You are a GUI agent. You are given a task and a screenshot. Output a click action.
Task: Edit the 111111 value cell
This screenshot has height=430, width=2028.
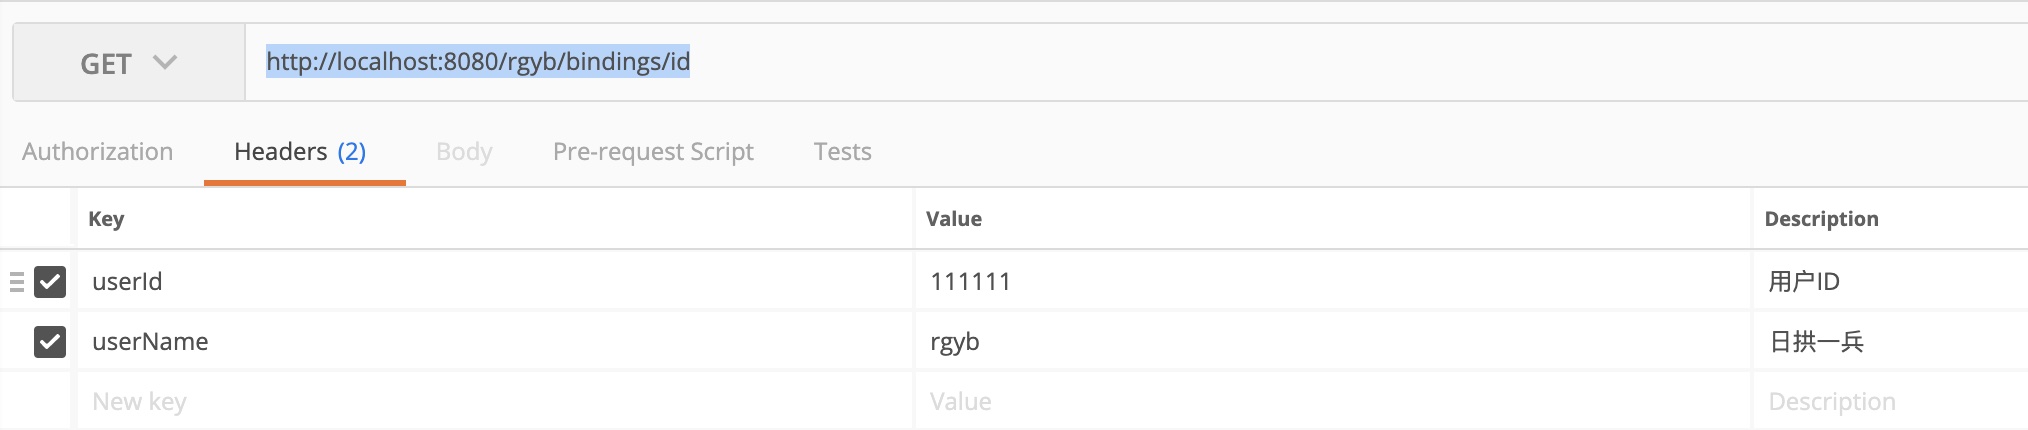1330,282
